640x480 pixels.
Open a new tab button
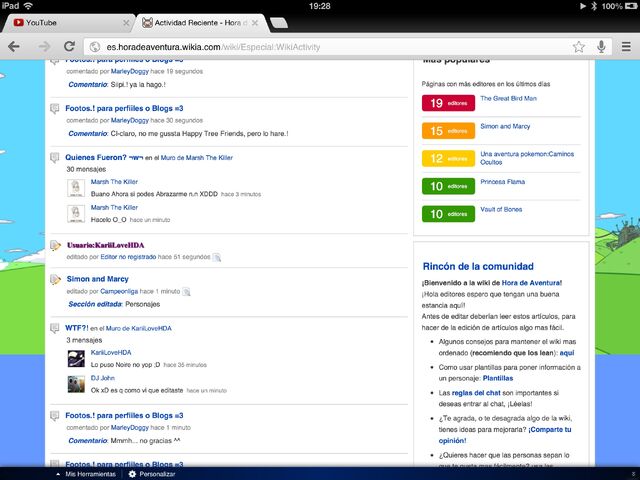click(x=279, y=23)
